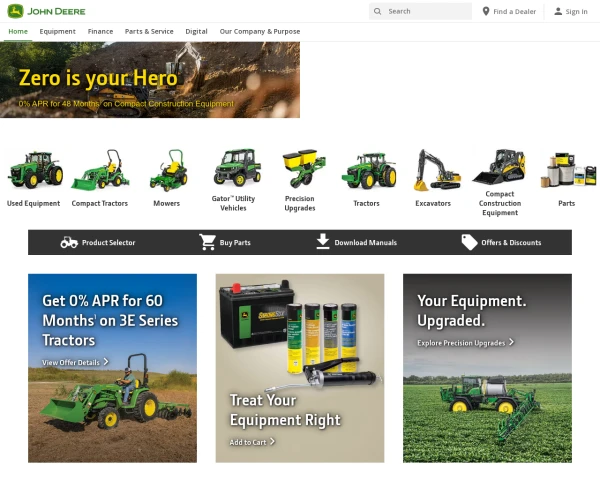The image size is (600, 480).
Task: Select the Compact Tractors image
Action: 100,170
